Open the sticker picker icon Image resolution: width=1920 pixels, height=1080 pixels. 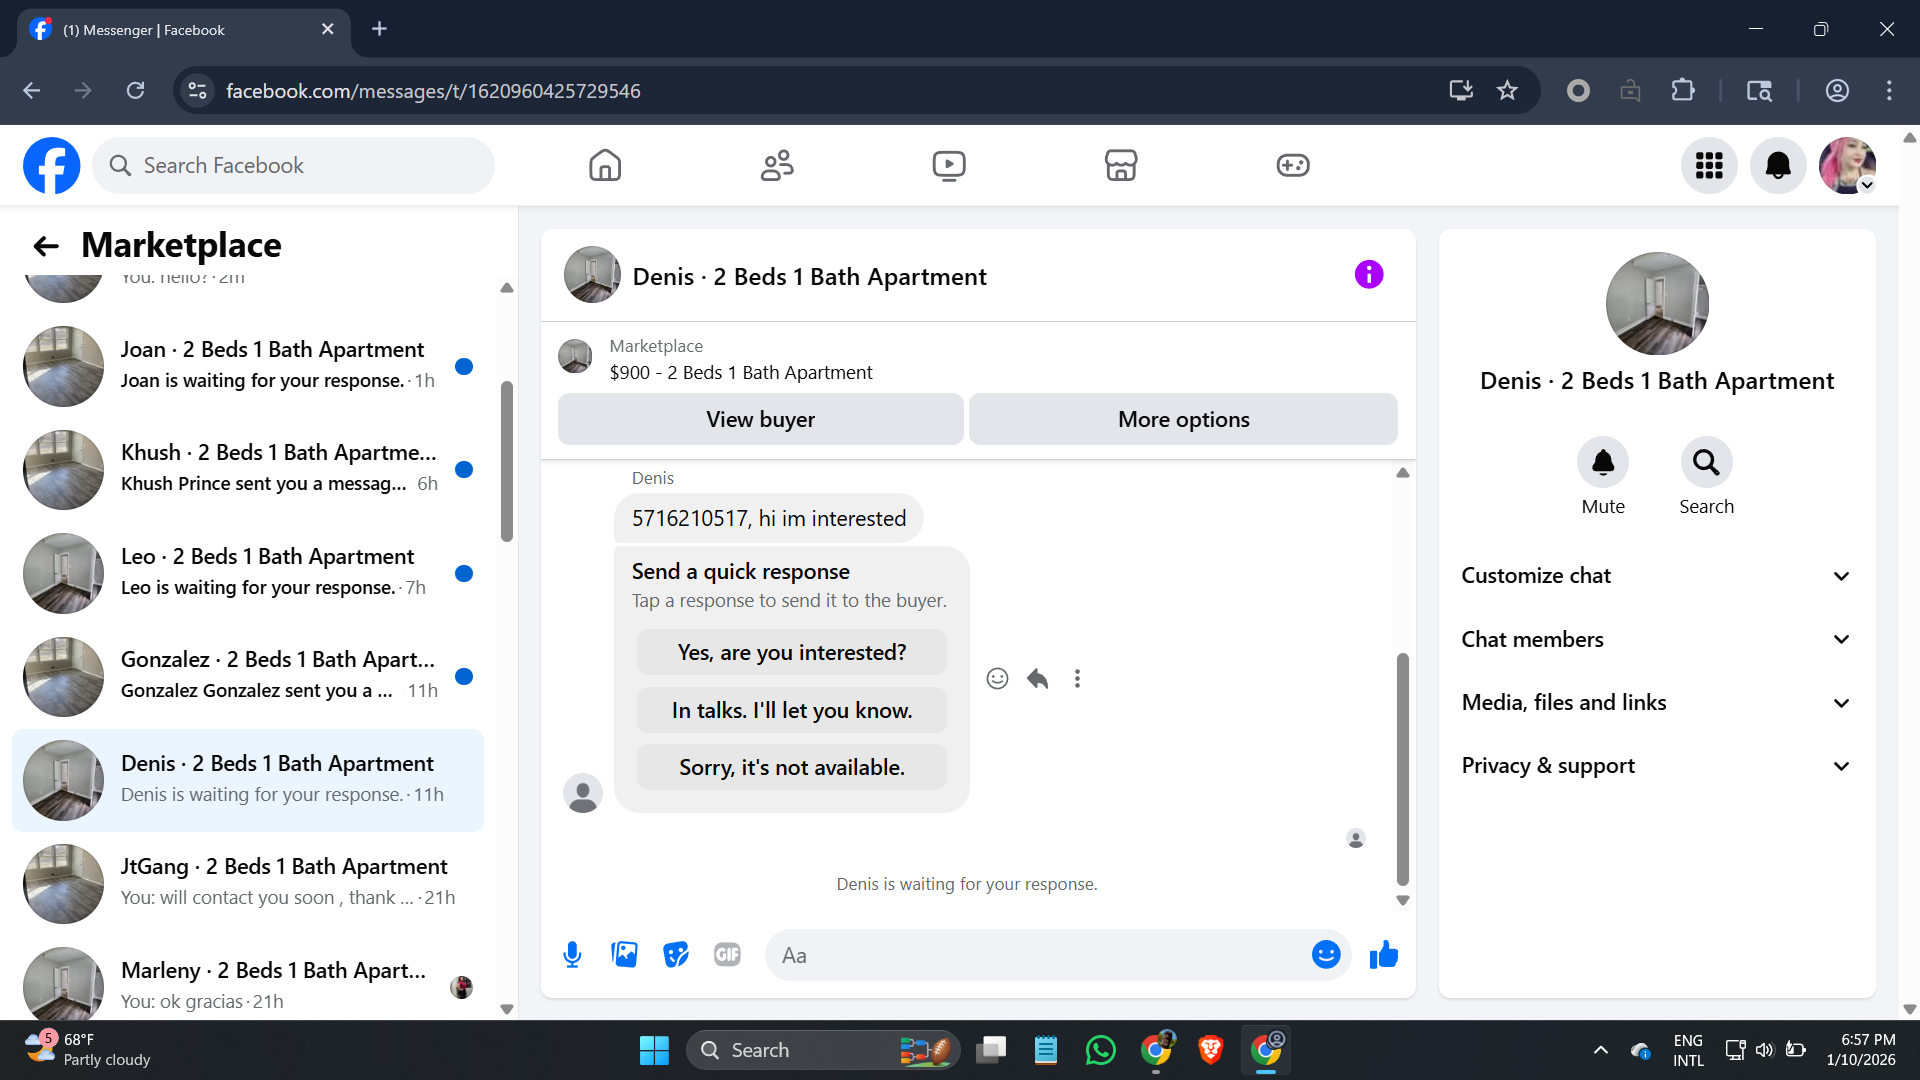[676, 955]
